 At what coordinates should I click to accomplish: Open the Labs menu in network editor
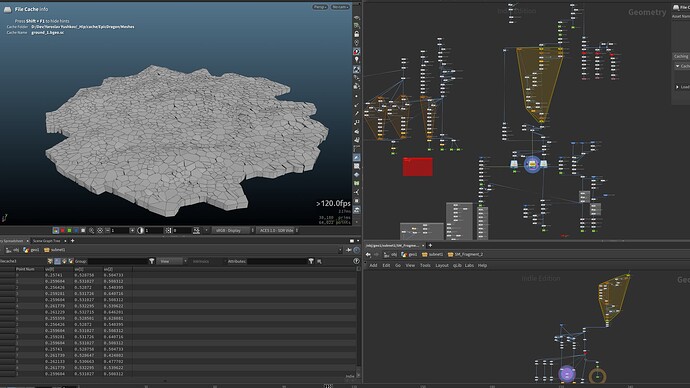point(470,265)
